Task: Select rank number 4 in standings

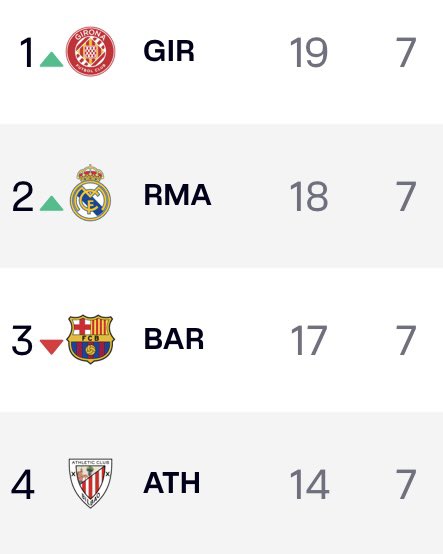Action: pyautogui.click(x=23, y=484)
